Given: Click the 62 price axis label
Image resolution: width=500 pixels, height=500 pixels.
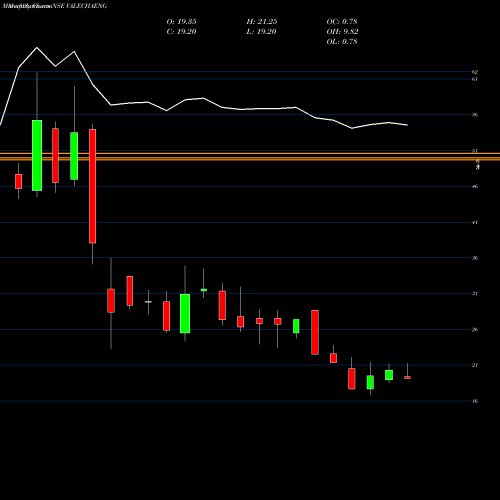Looking at the screenshot, I should (x=475, y=72).
